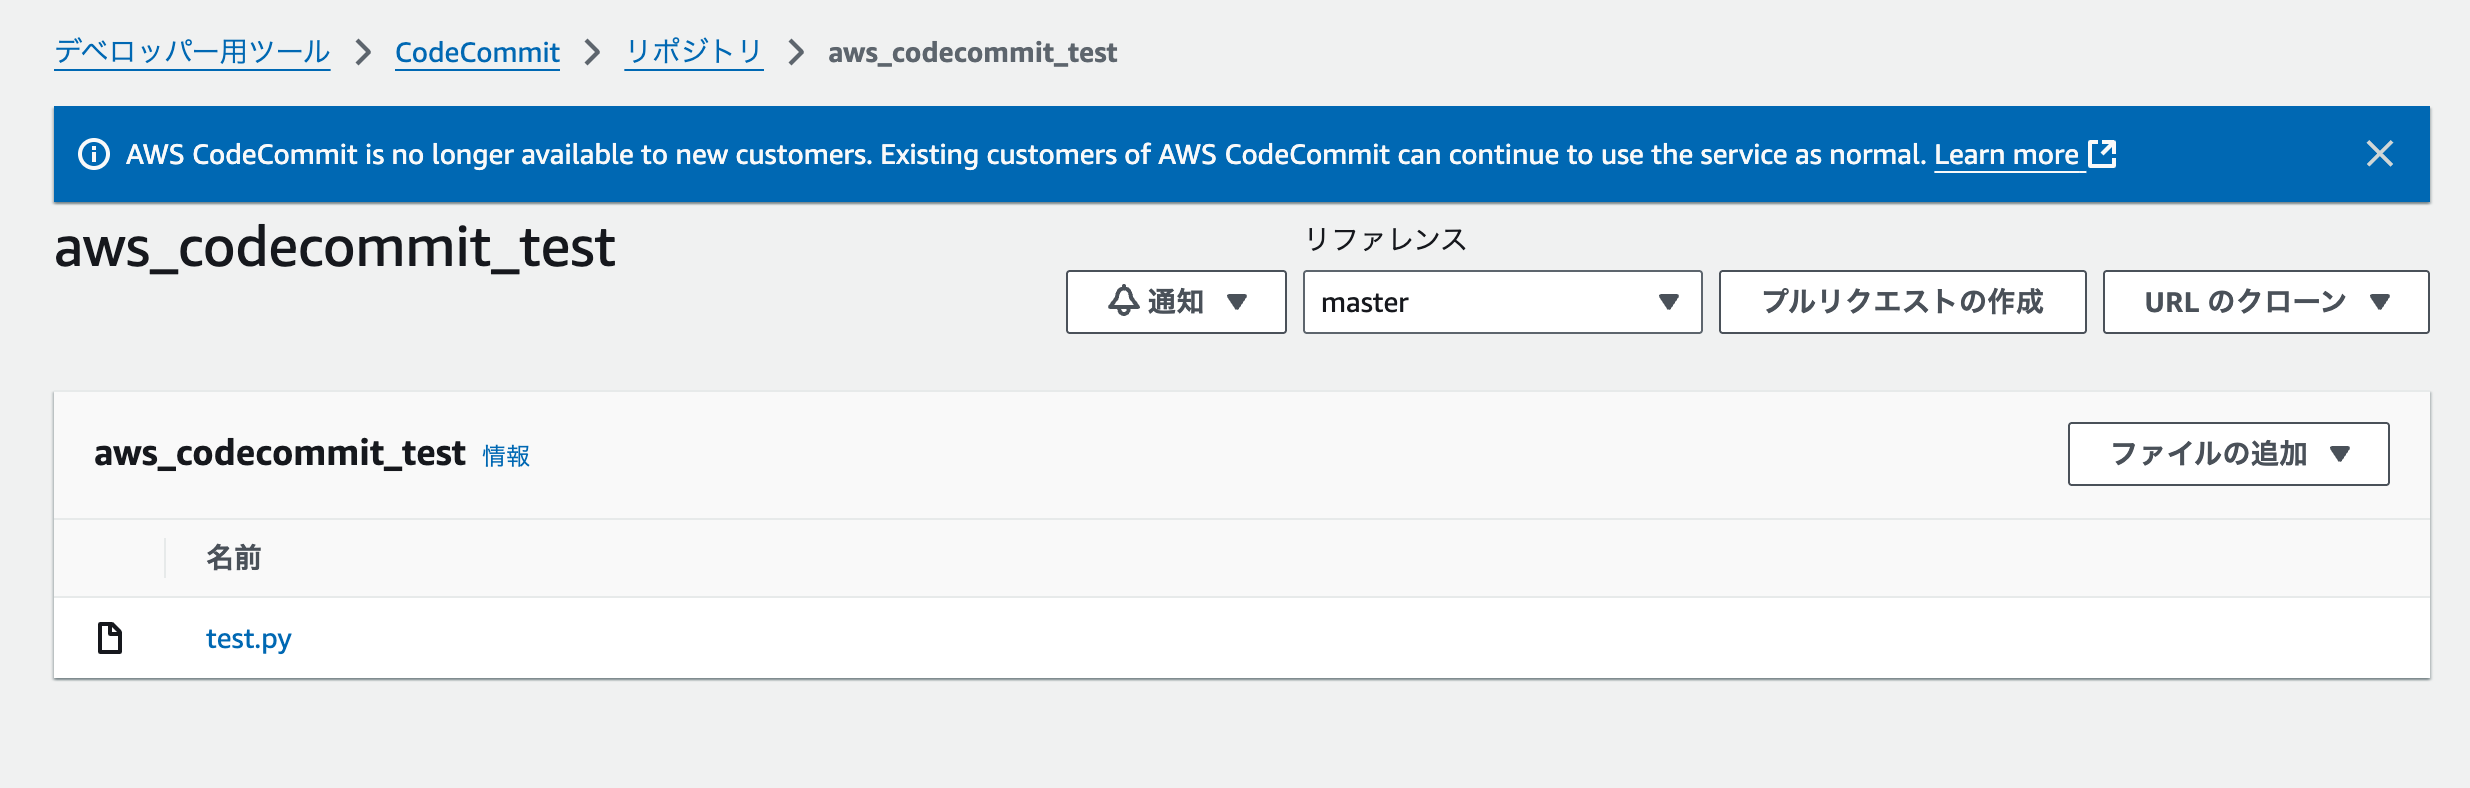Click the chevron before aws_codecommit_test breadcrumb

pyautogui.click(x=796, y=52)
